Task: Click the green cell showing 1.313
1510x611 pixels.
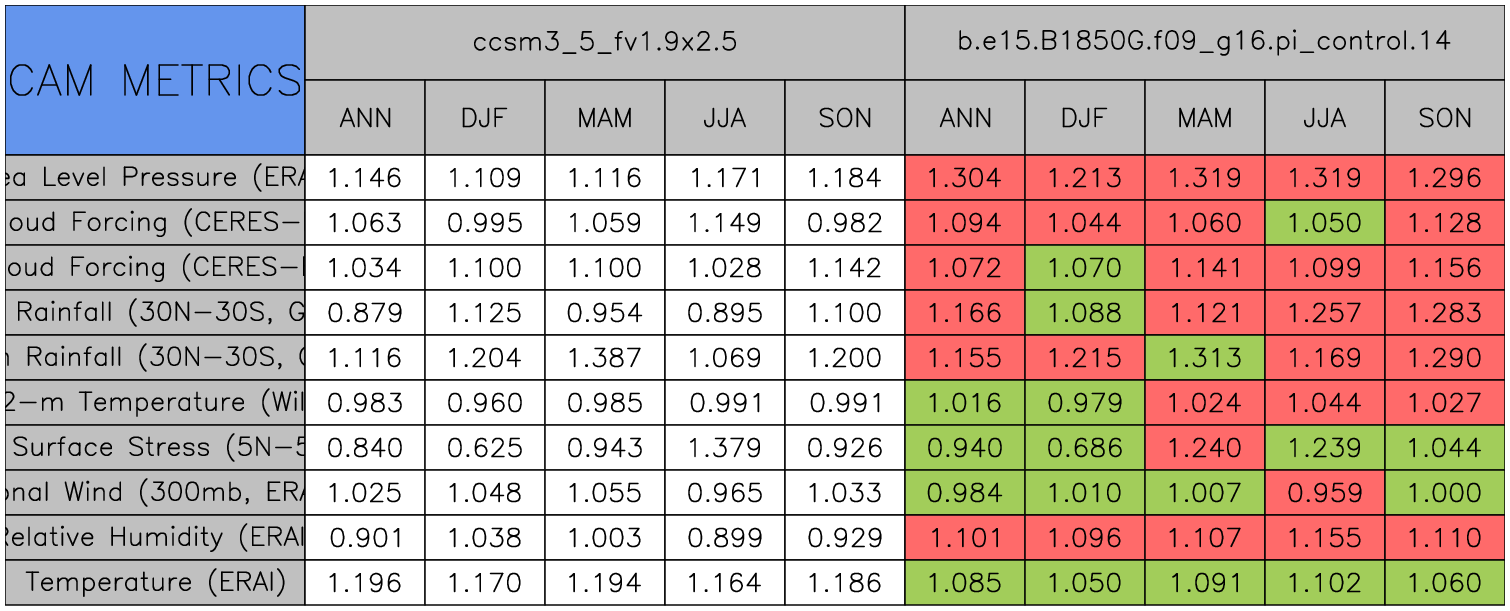Action: click(1205, 357)
